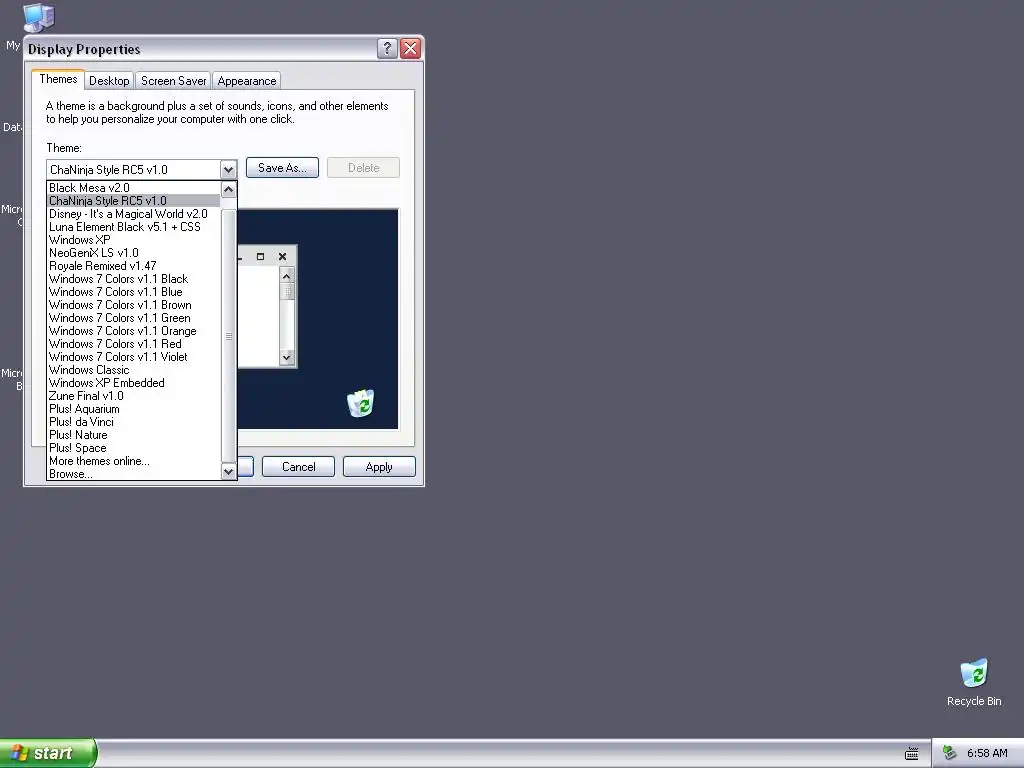Click the theme preview Recycle Bin thumbnail
Screen dimensions: 1024x768
360,403
